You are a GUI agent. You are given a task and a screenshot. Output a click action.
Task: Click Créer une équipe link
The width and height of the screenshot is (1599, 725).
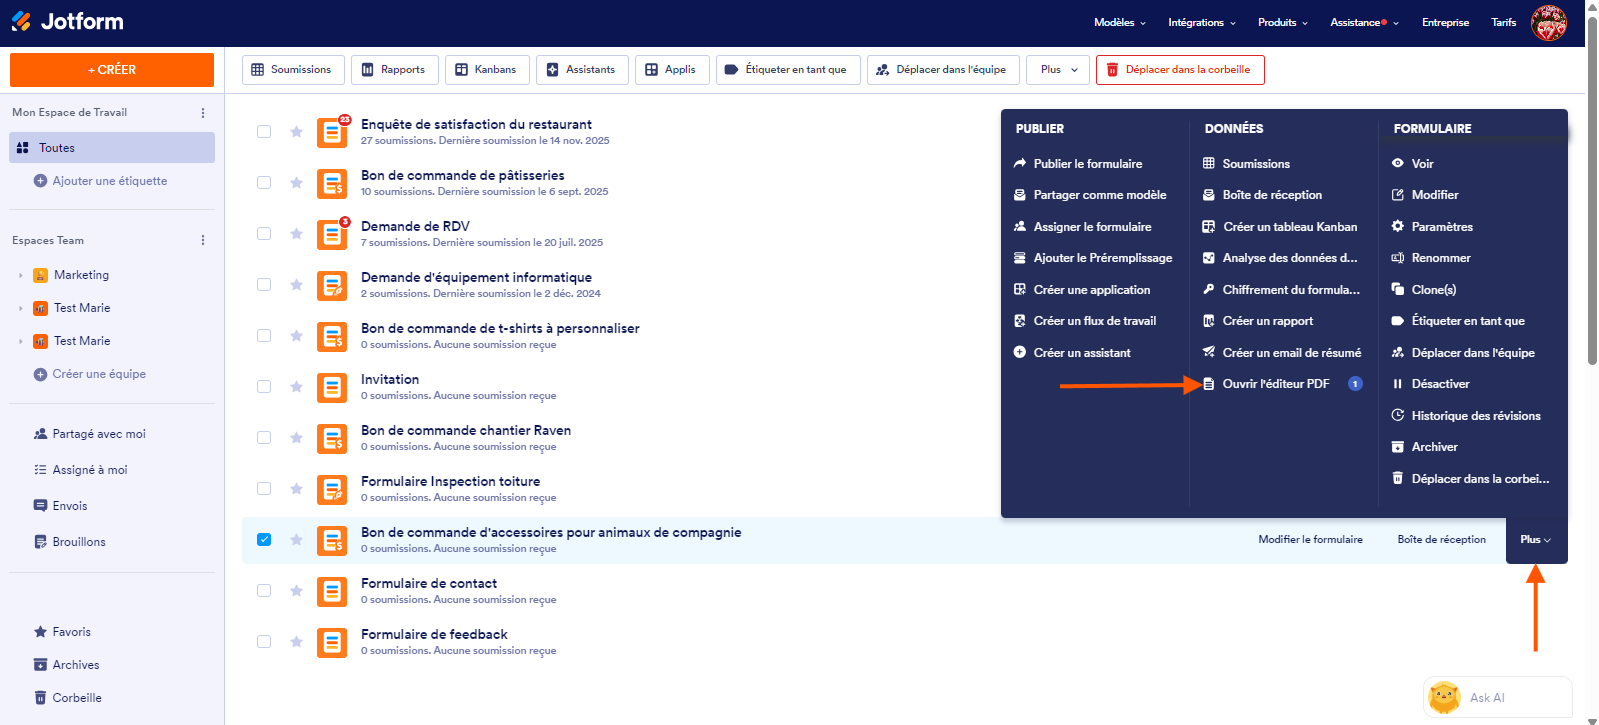(90, 374)
